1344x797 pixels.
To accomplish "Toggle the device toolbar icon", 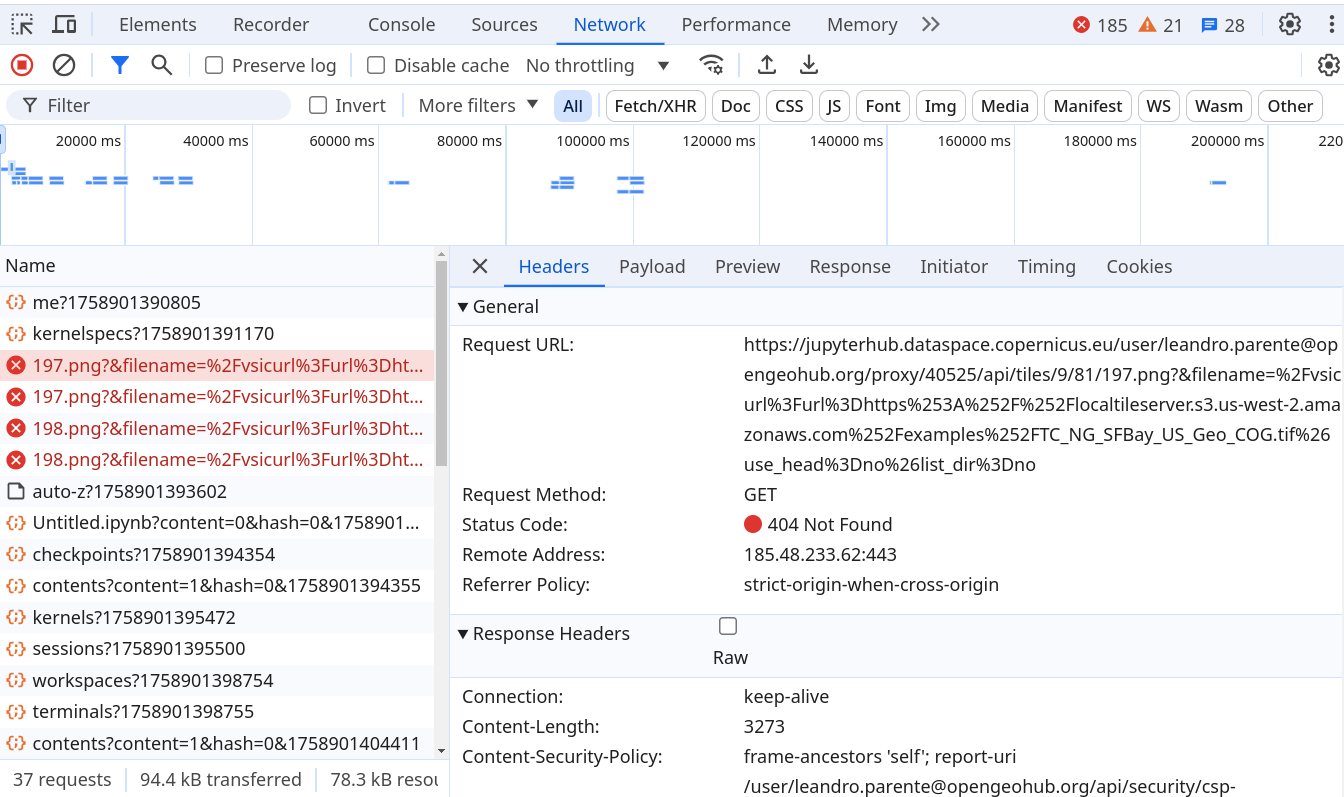I will click(64, 25).
